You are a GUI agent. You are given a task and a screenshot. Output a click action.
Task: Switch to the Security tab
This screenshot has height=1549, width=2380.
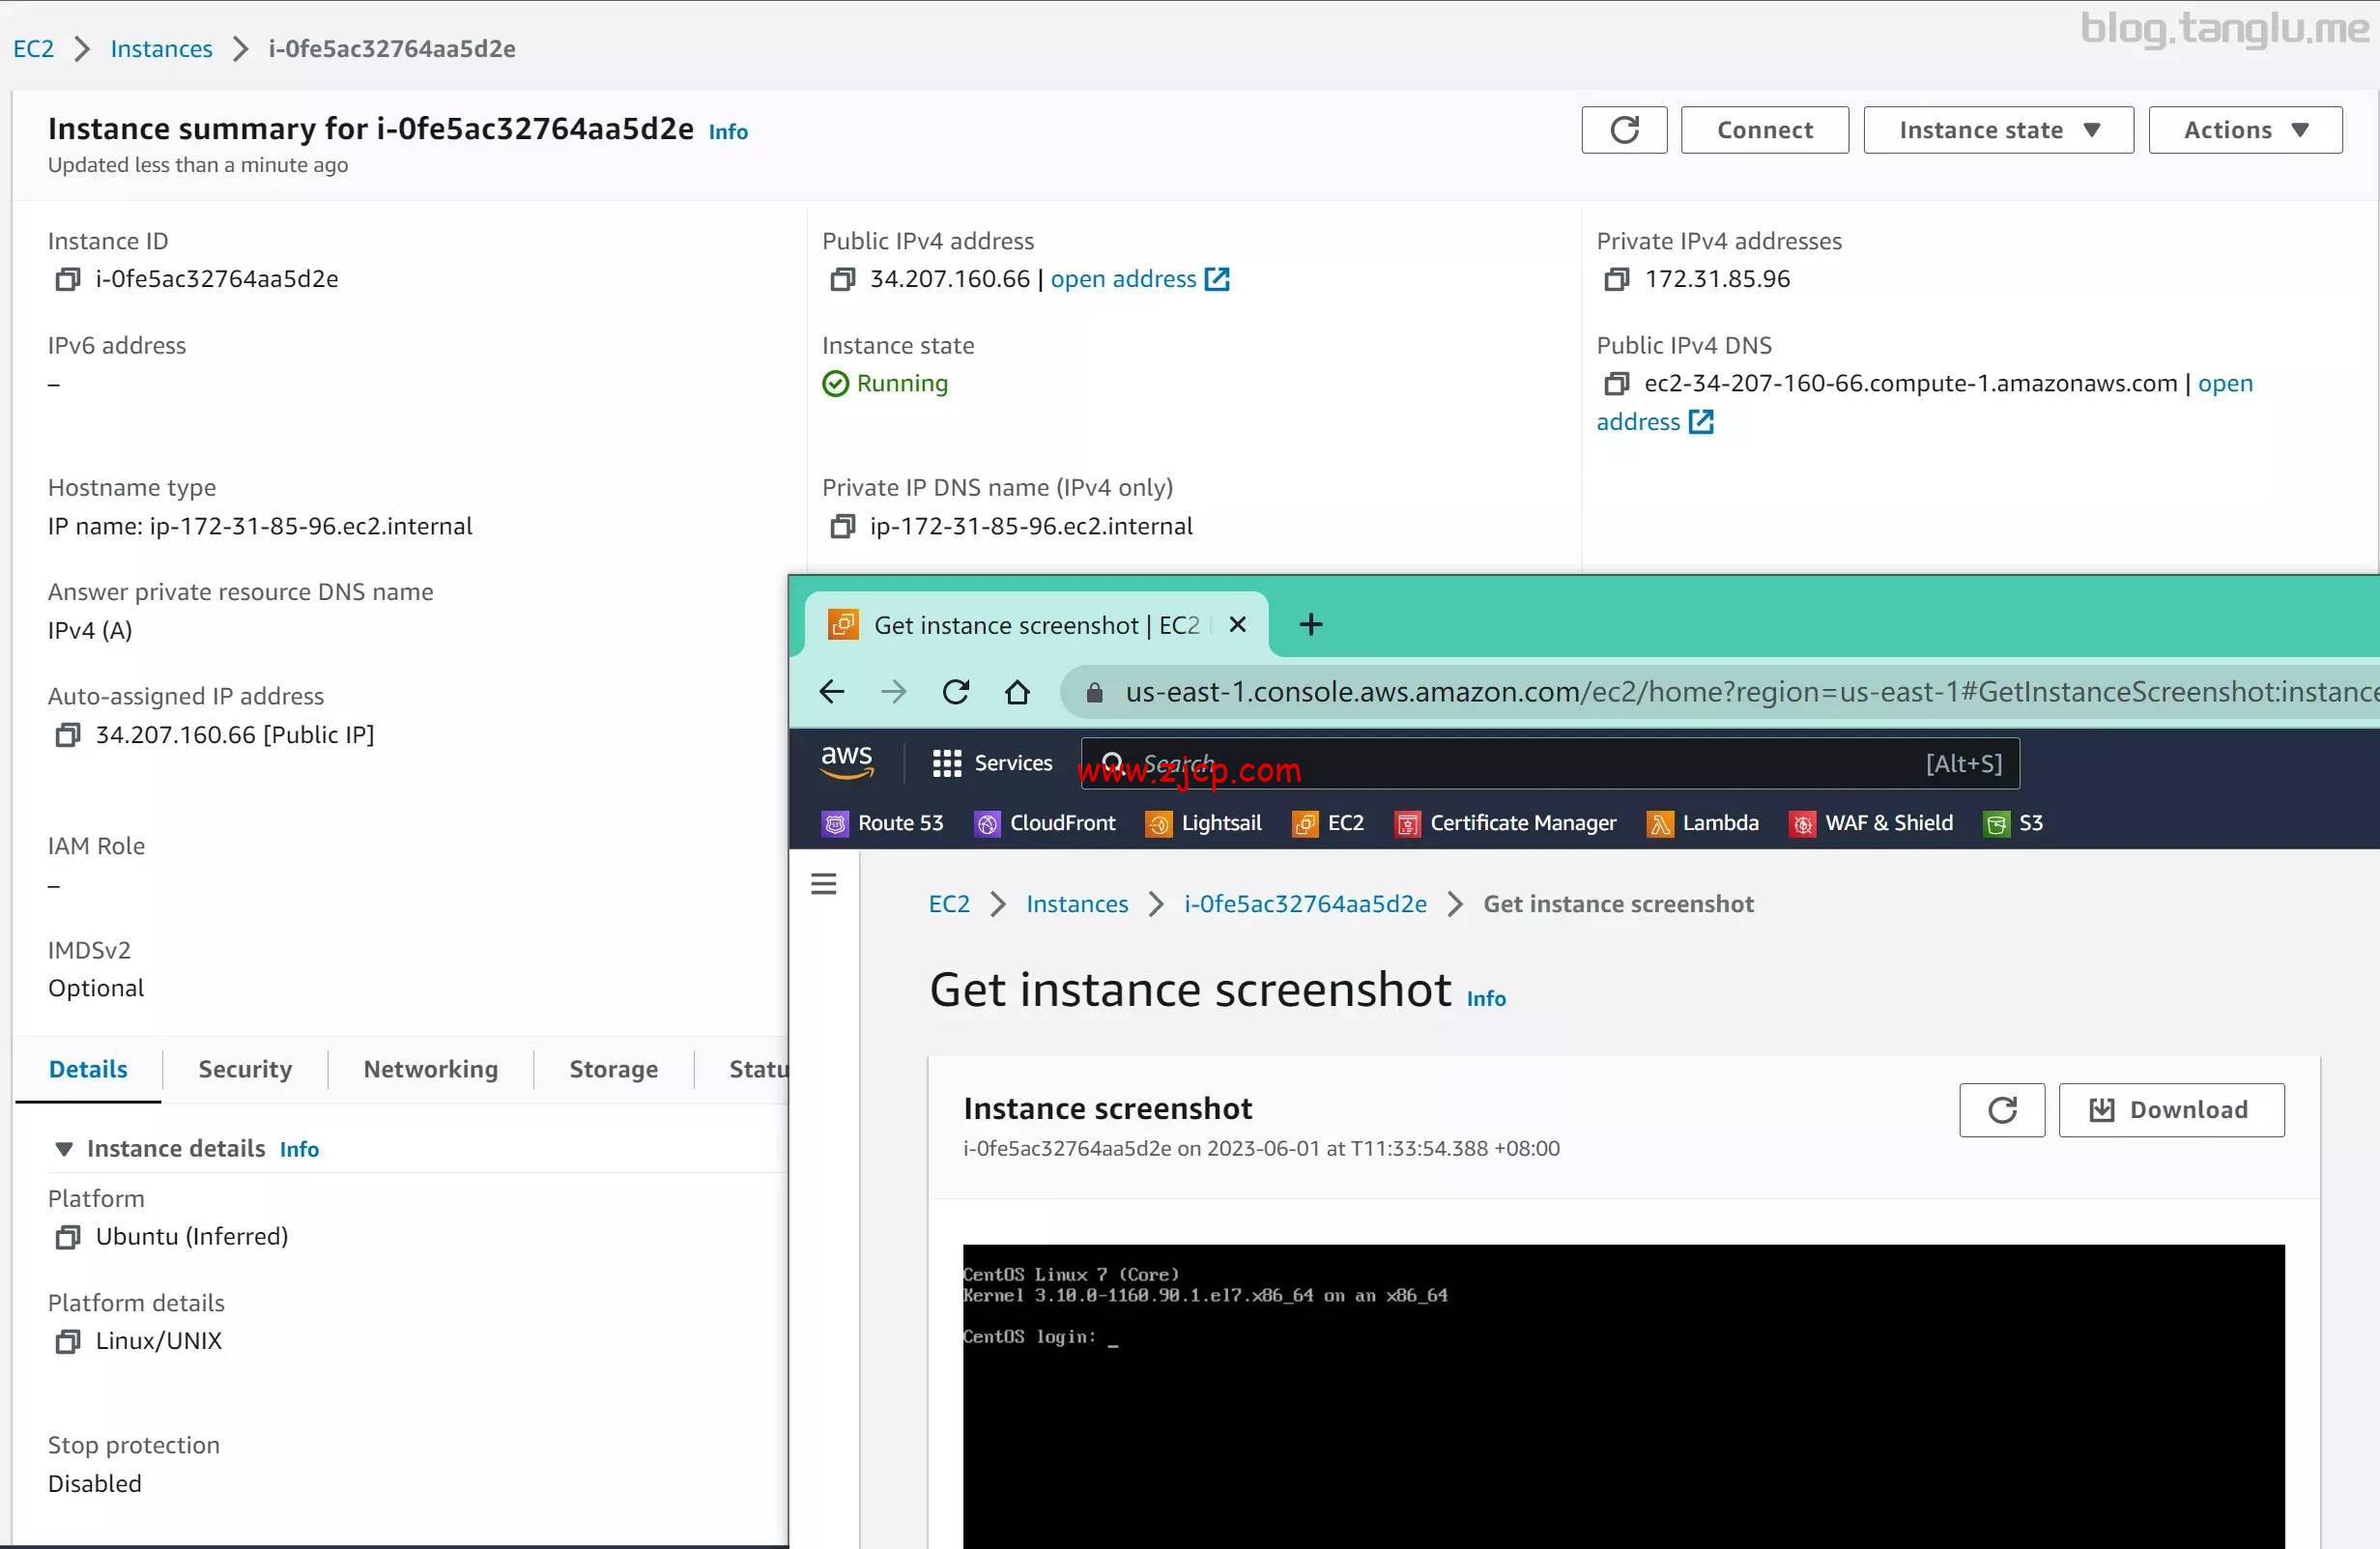pos(245,1069)
